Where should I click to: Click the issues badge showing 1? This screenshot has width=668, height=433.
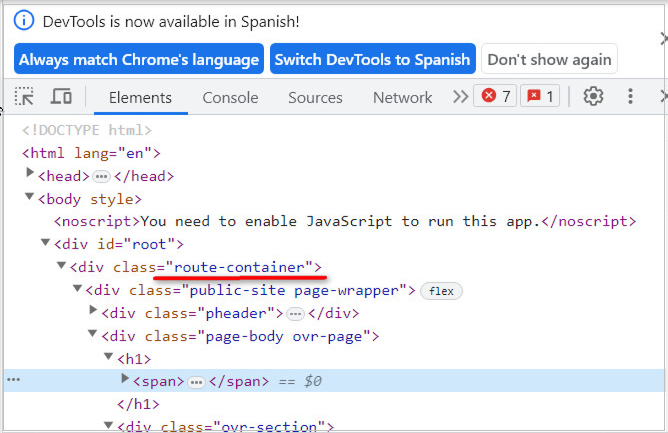tap(541, 97)
